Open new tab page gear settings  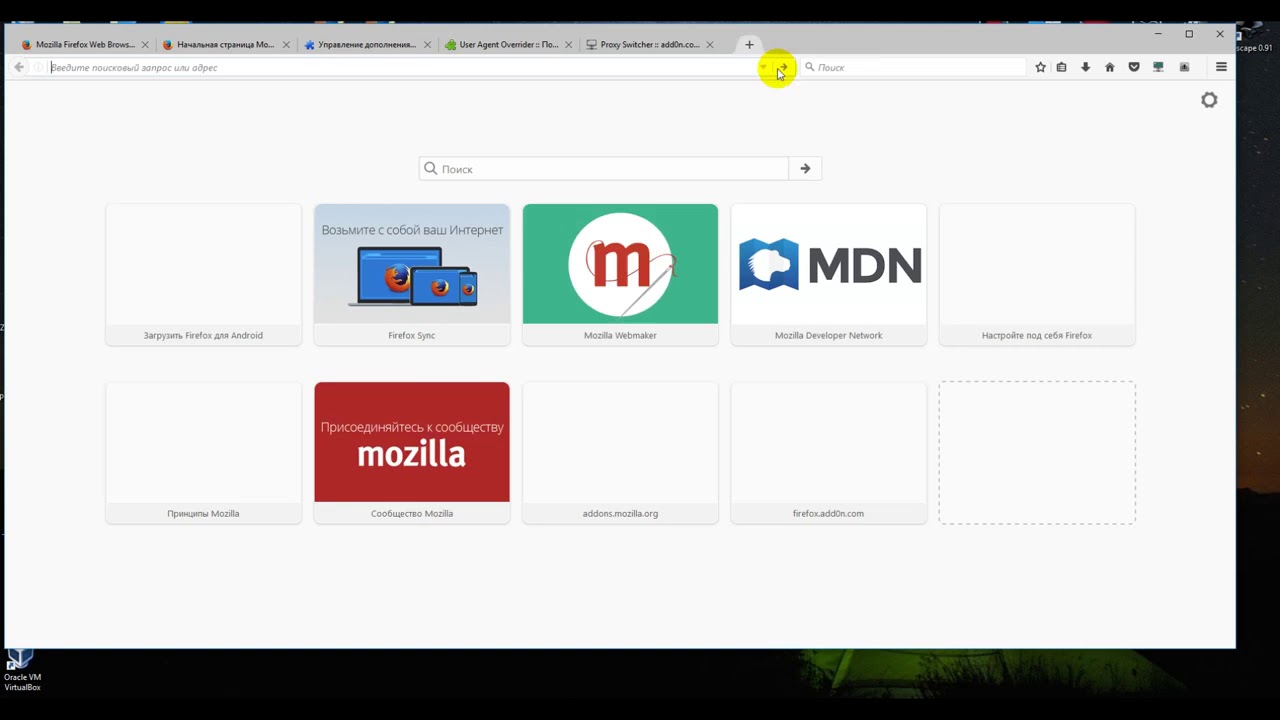tap(1209, 100)
